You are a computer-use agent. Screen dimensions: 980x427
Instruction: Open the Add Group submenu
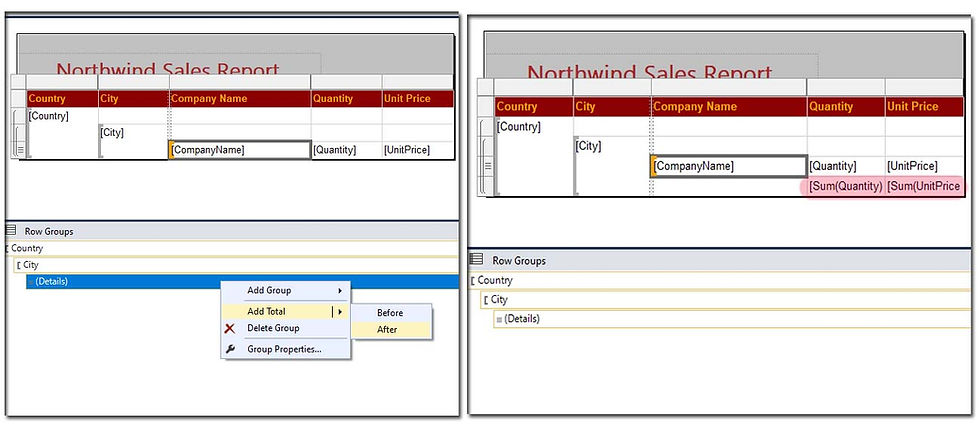coord(286,291)
